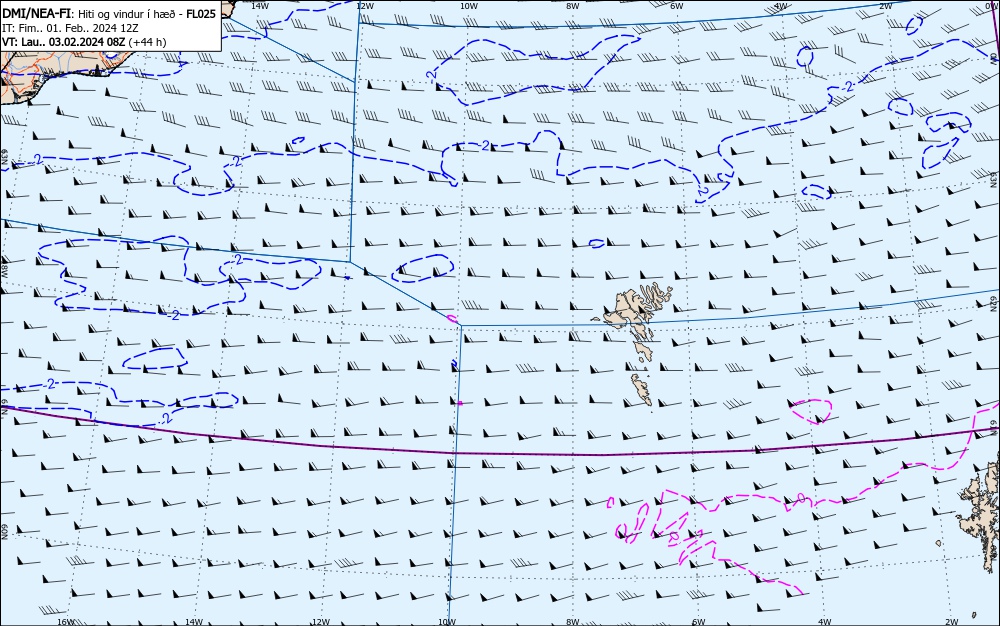This screenshot has height=626, width=1000.
Task: Click the chart title 'Hiti og vindur í hæð - FL025'
Action: coord(147,14)
